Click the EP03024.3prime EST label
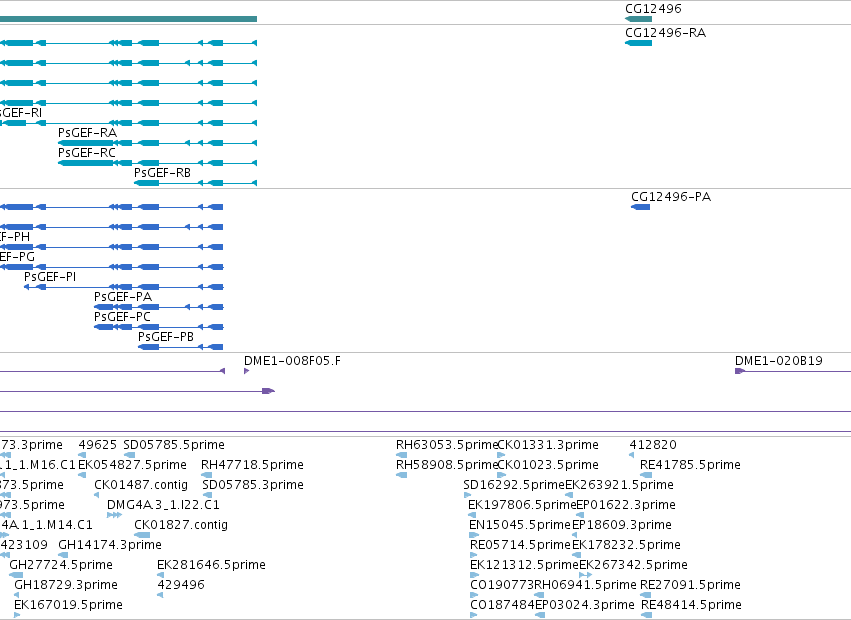The height and width of the screenshot is (620, 851). pos(585,605)
